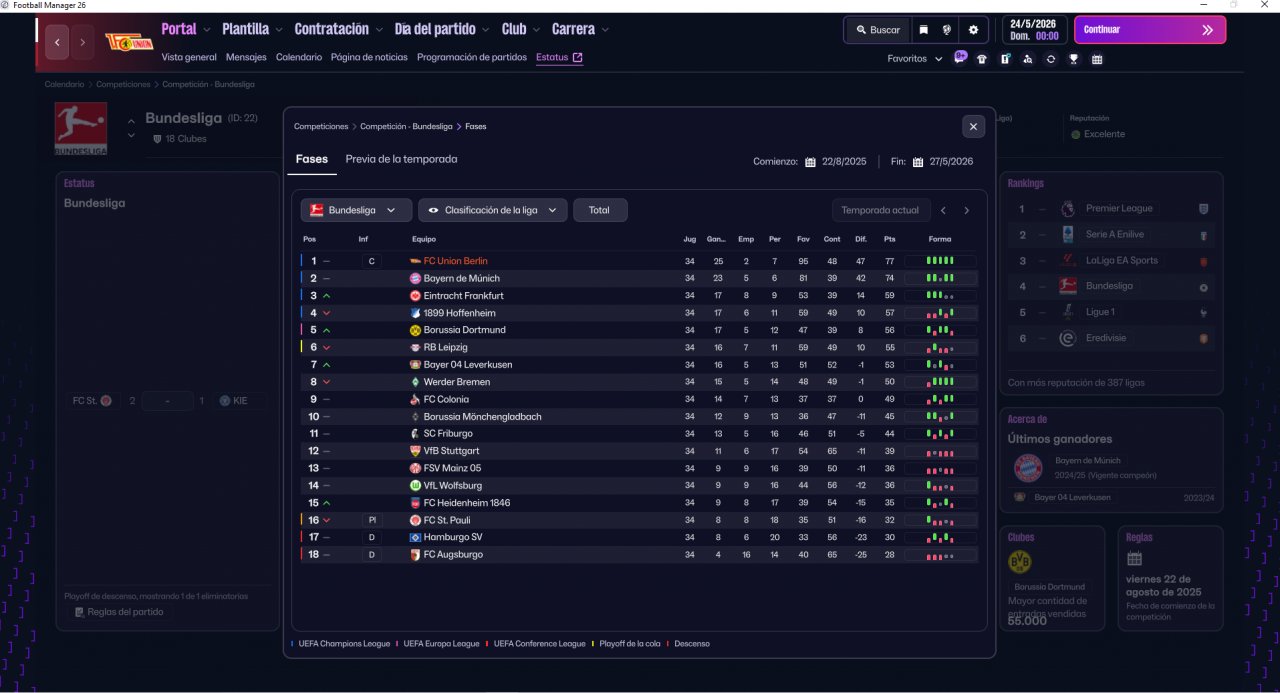Click the Eredivisie logo in Rankings
Image resolution: width=1280 pixels, height=693 pixels.
coord(1068,338)
